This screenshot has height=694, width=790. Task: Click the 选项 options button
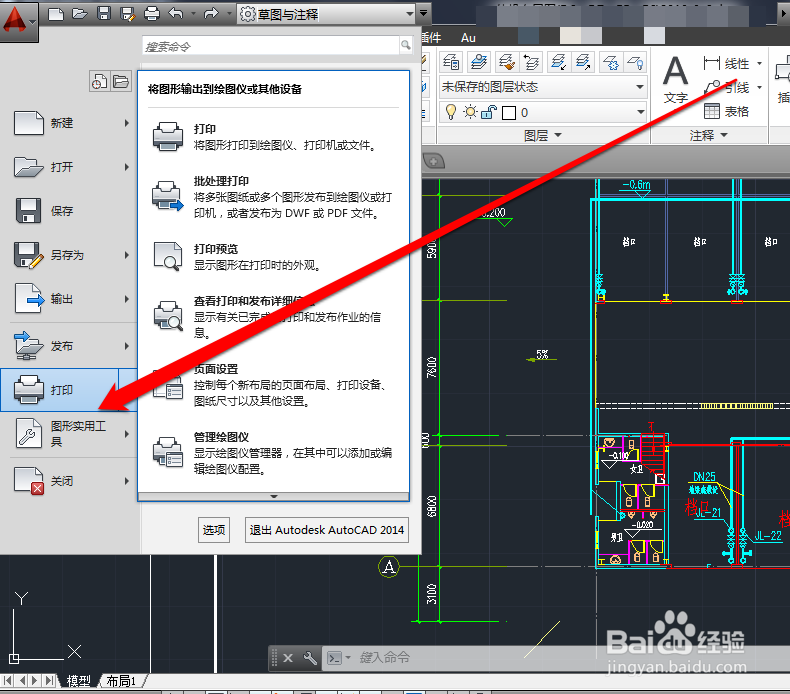pyautogui.click(x=214, y=530)
